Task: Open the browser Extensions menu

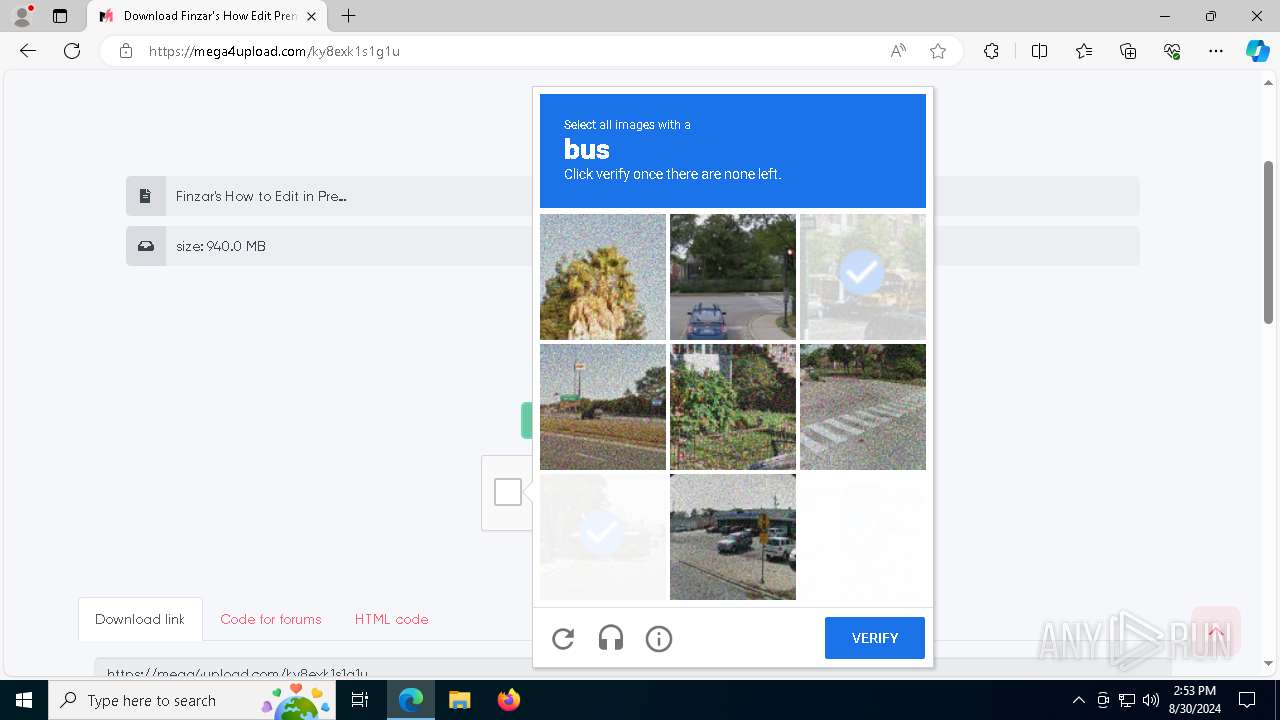Action: (x=991, y=51)
